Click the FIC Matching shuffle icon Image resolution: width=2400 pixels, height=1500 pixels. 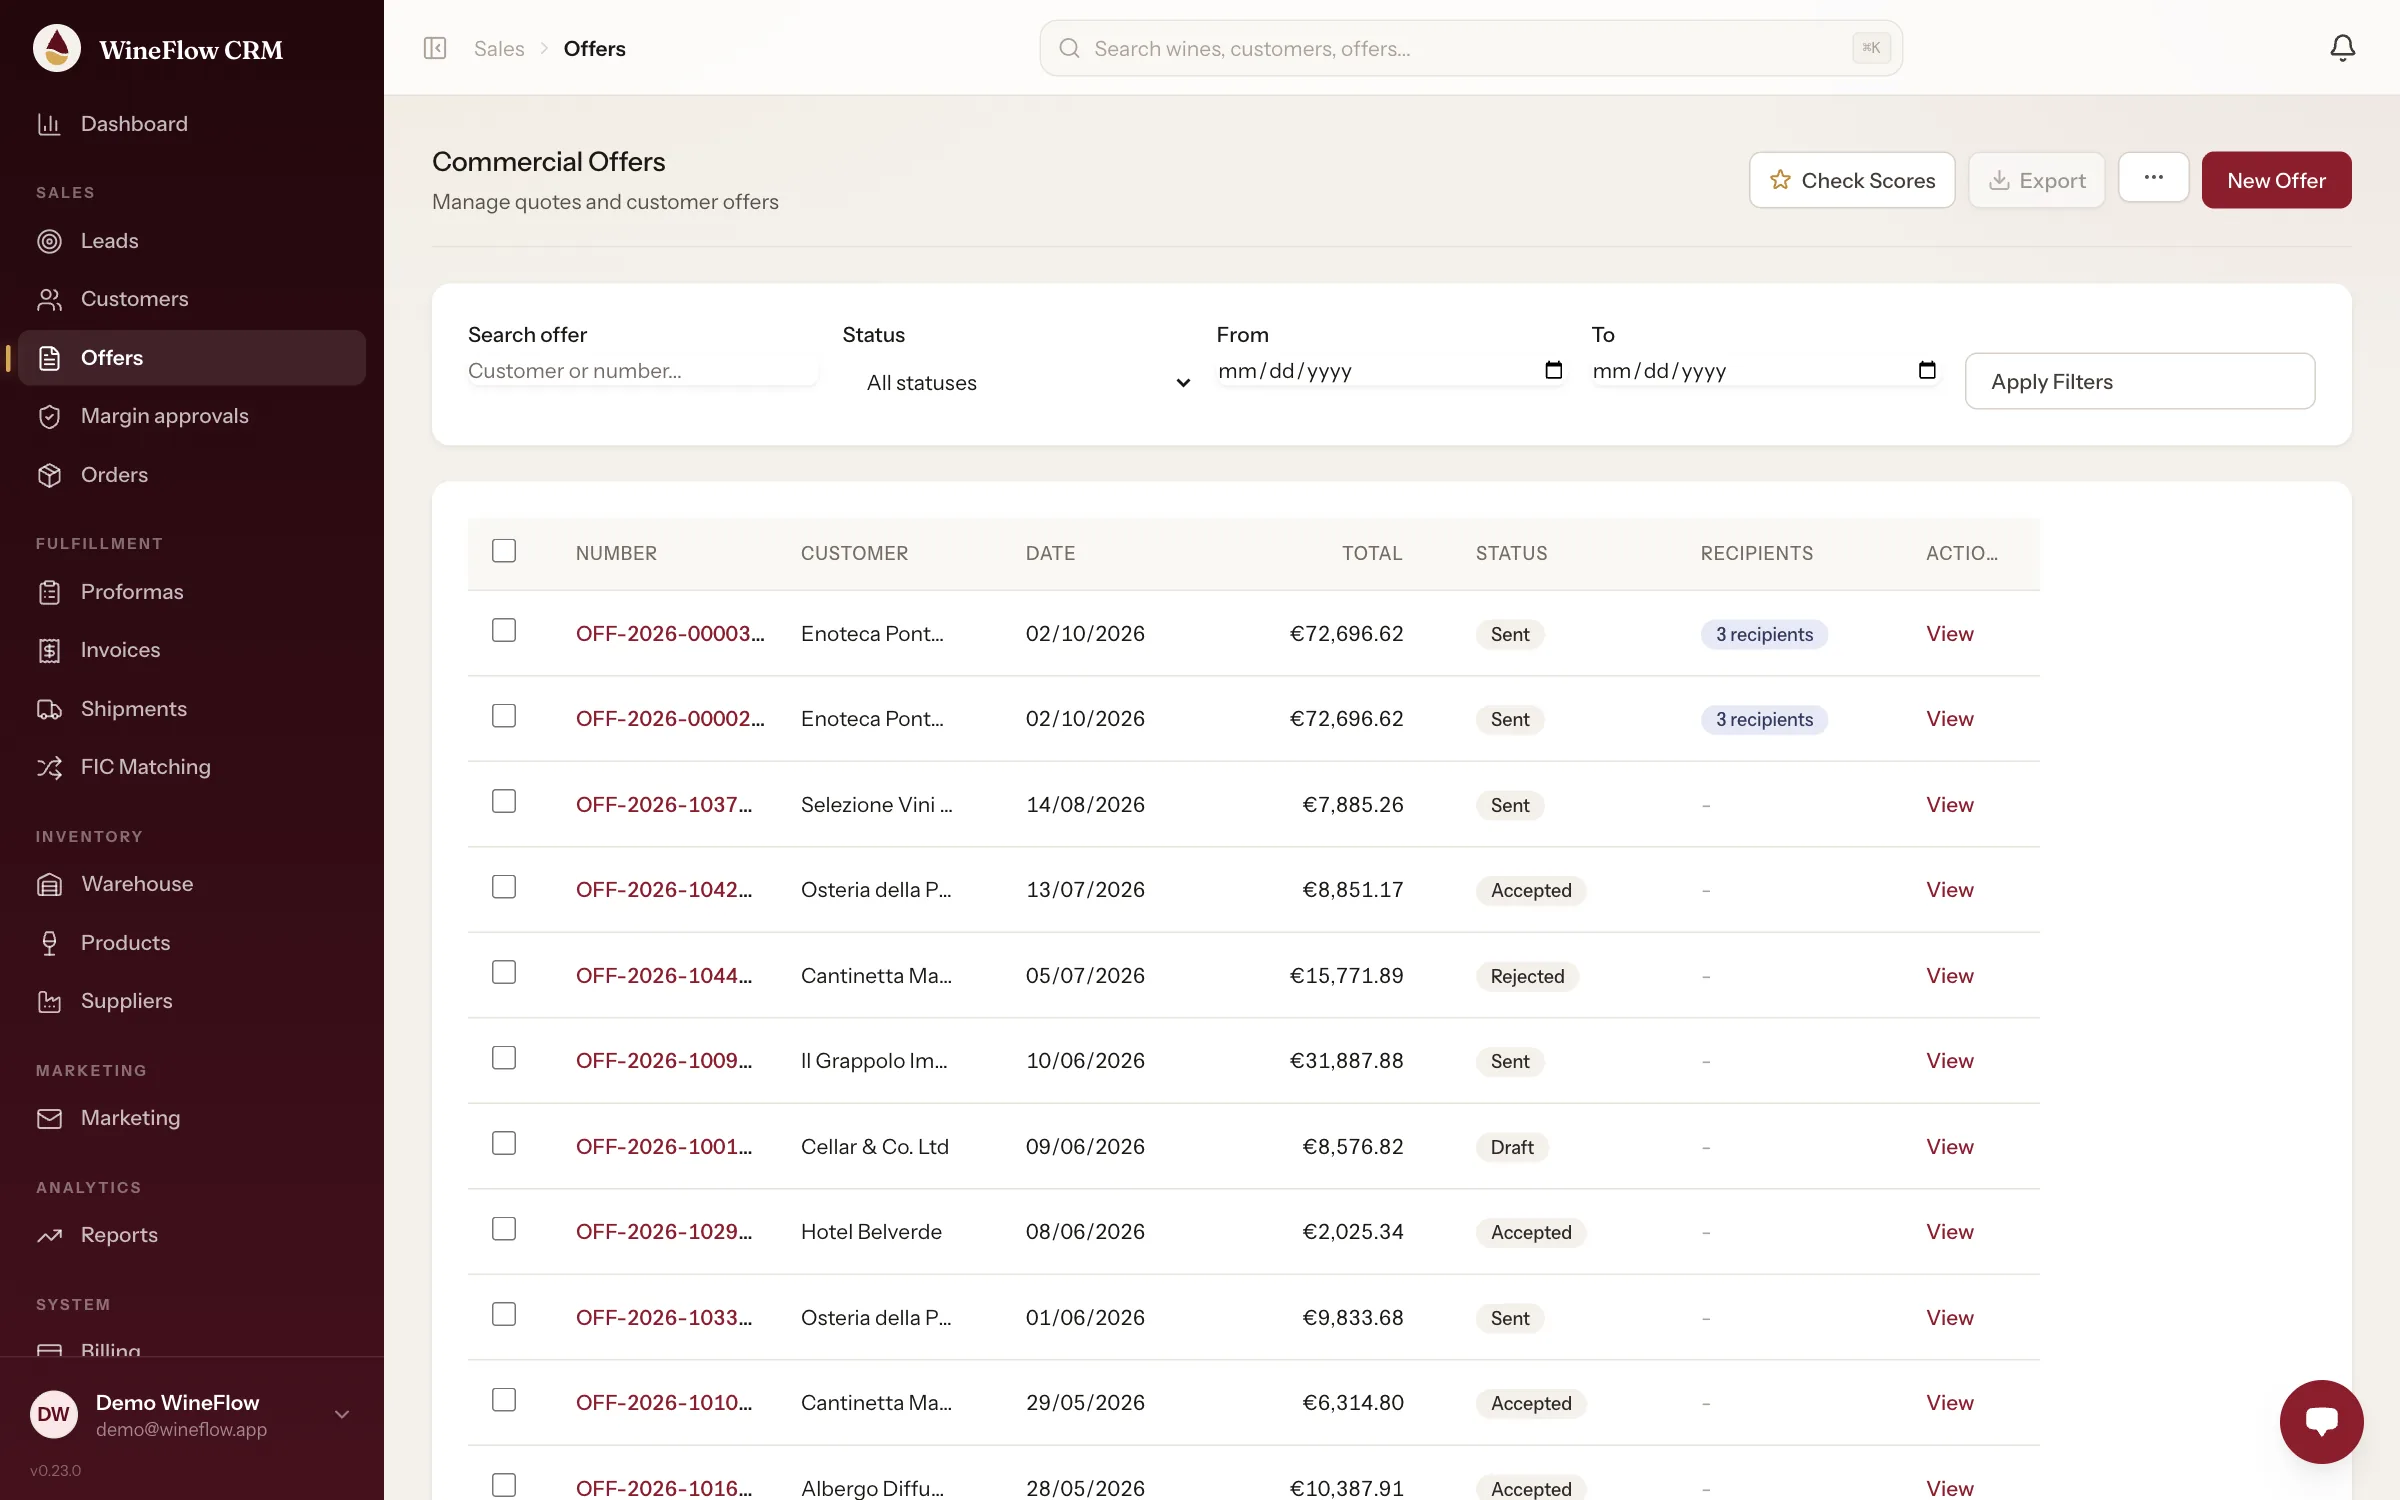tap(49, 767)
